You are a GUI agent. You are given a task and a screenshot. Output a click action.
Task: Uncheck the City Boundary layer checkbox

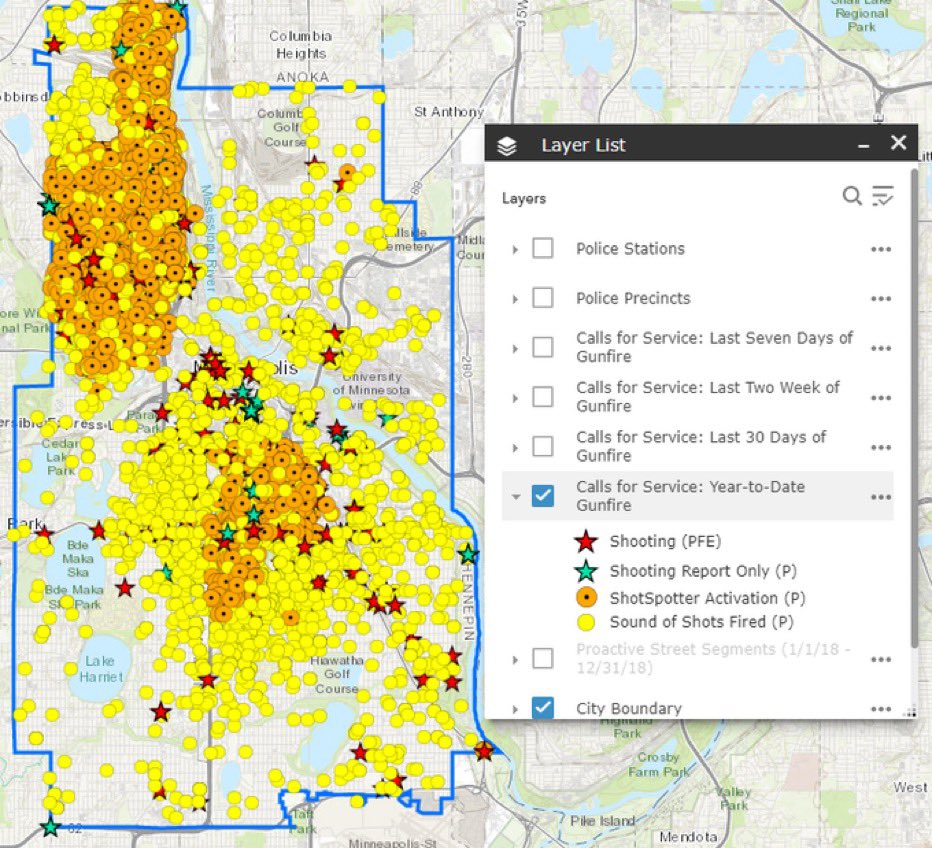point(543,707)
